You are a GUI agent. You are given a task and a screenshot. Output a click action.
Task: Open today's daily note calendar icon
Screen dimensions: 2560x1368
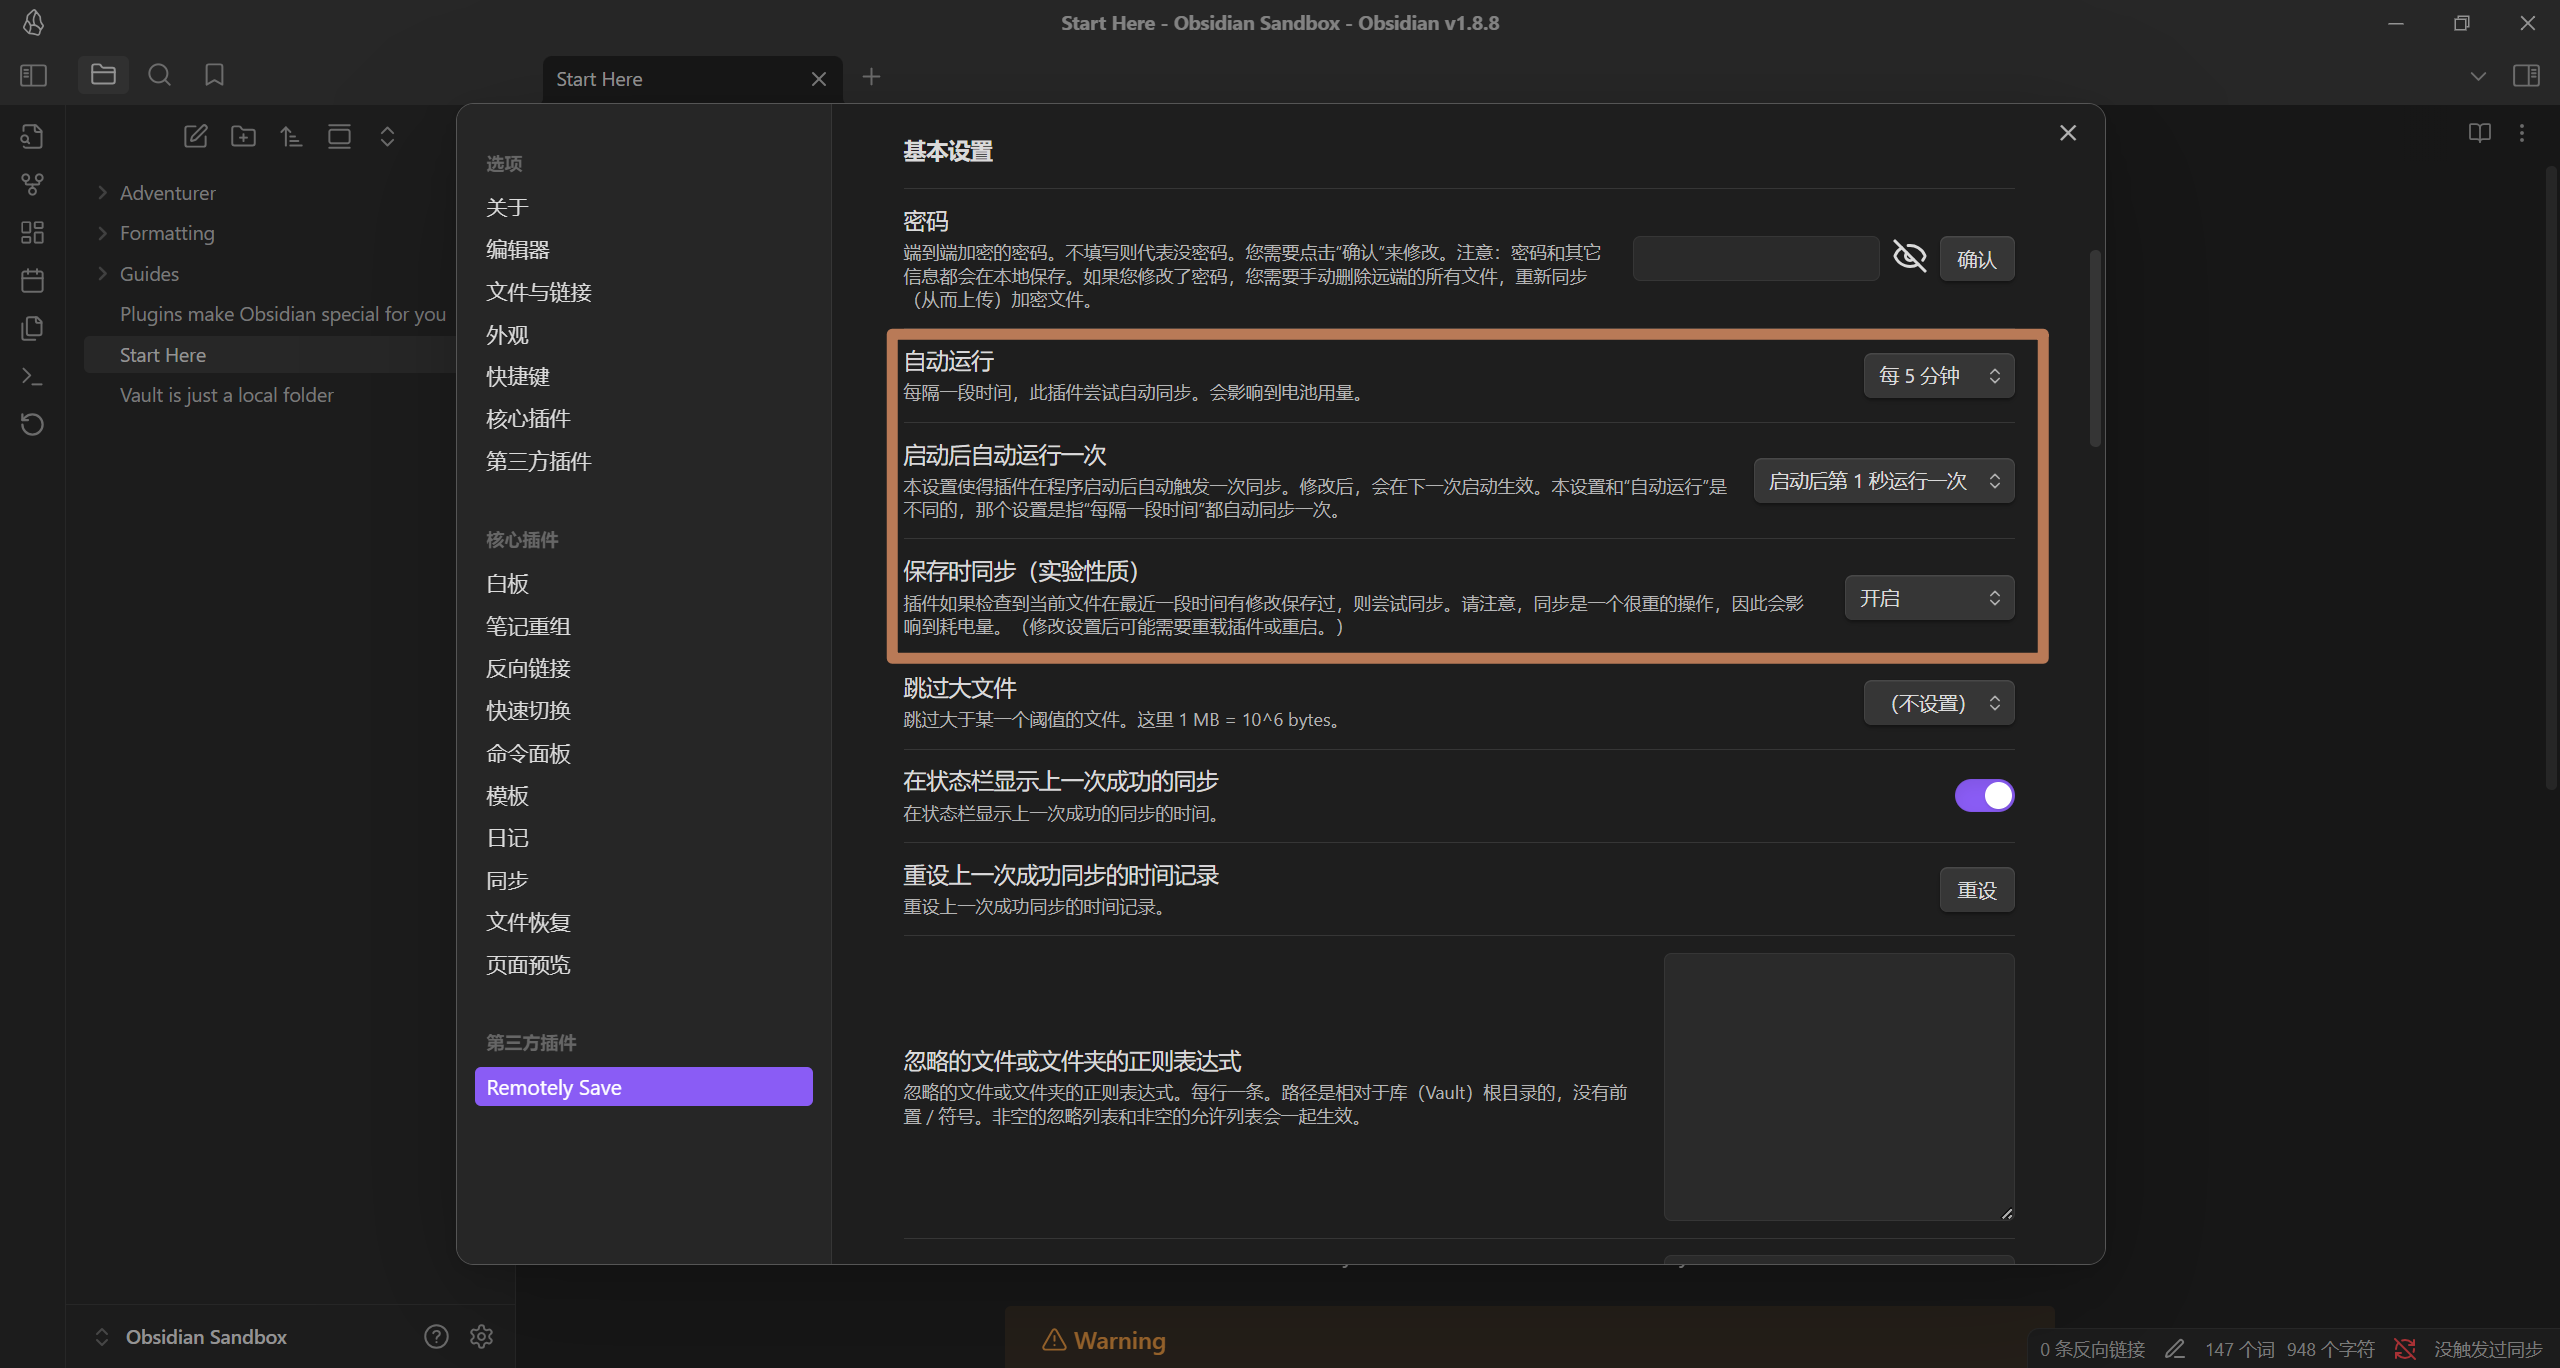(x=32, y=280)
